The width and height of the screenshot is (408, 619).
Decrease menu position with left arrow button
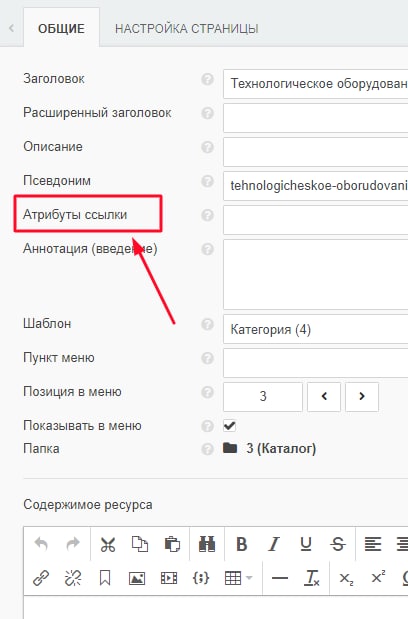coord(324,396)
